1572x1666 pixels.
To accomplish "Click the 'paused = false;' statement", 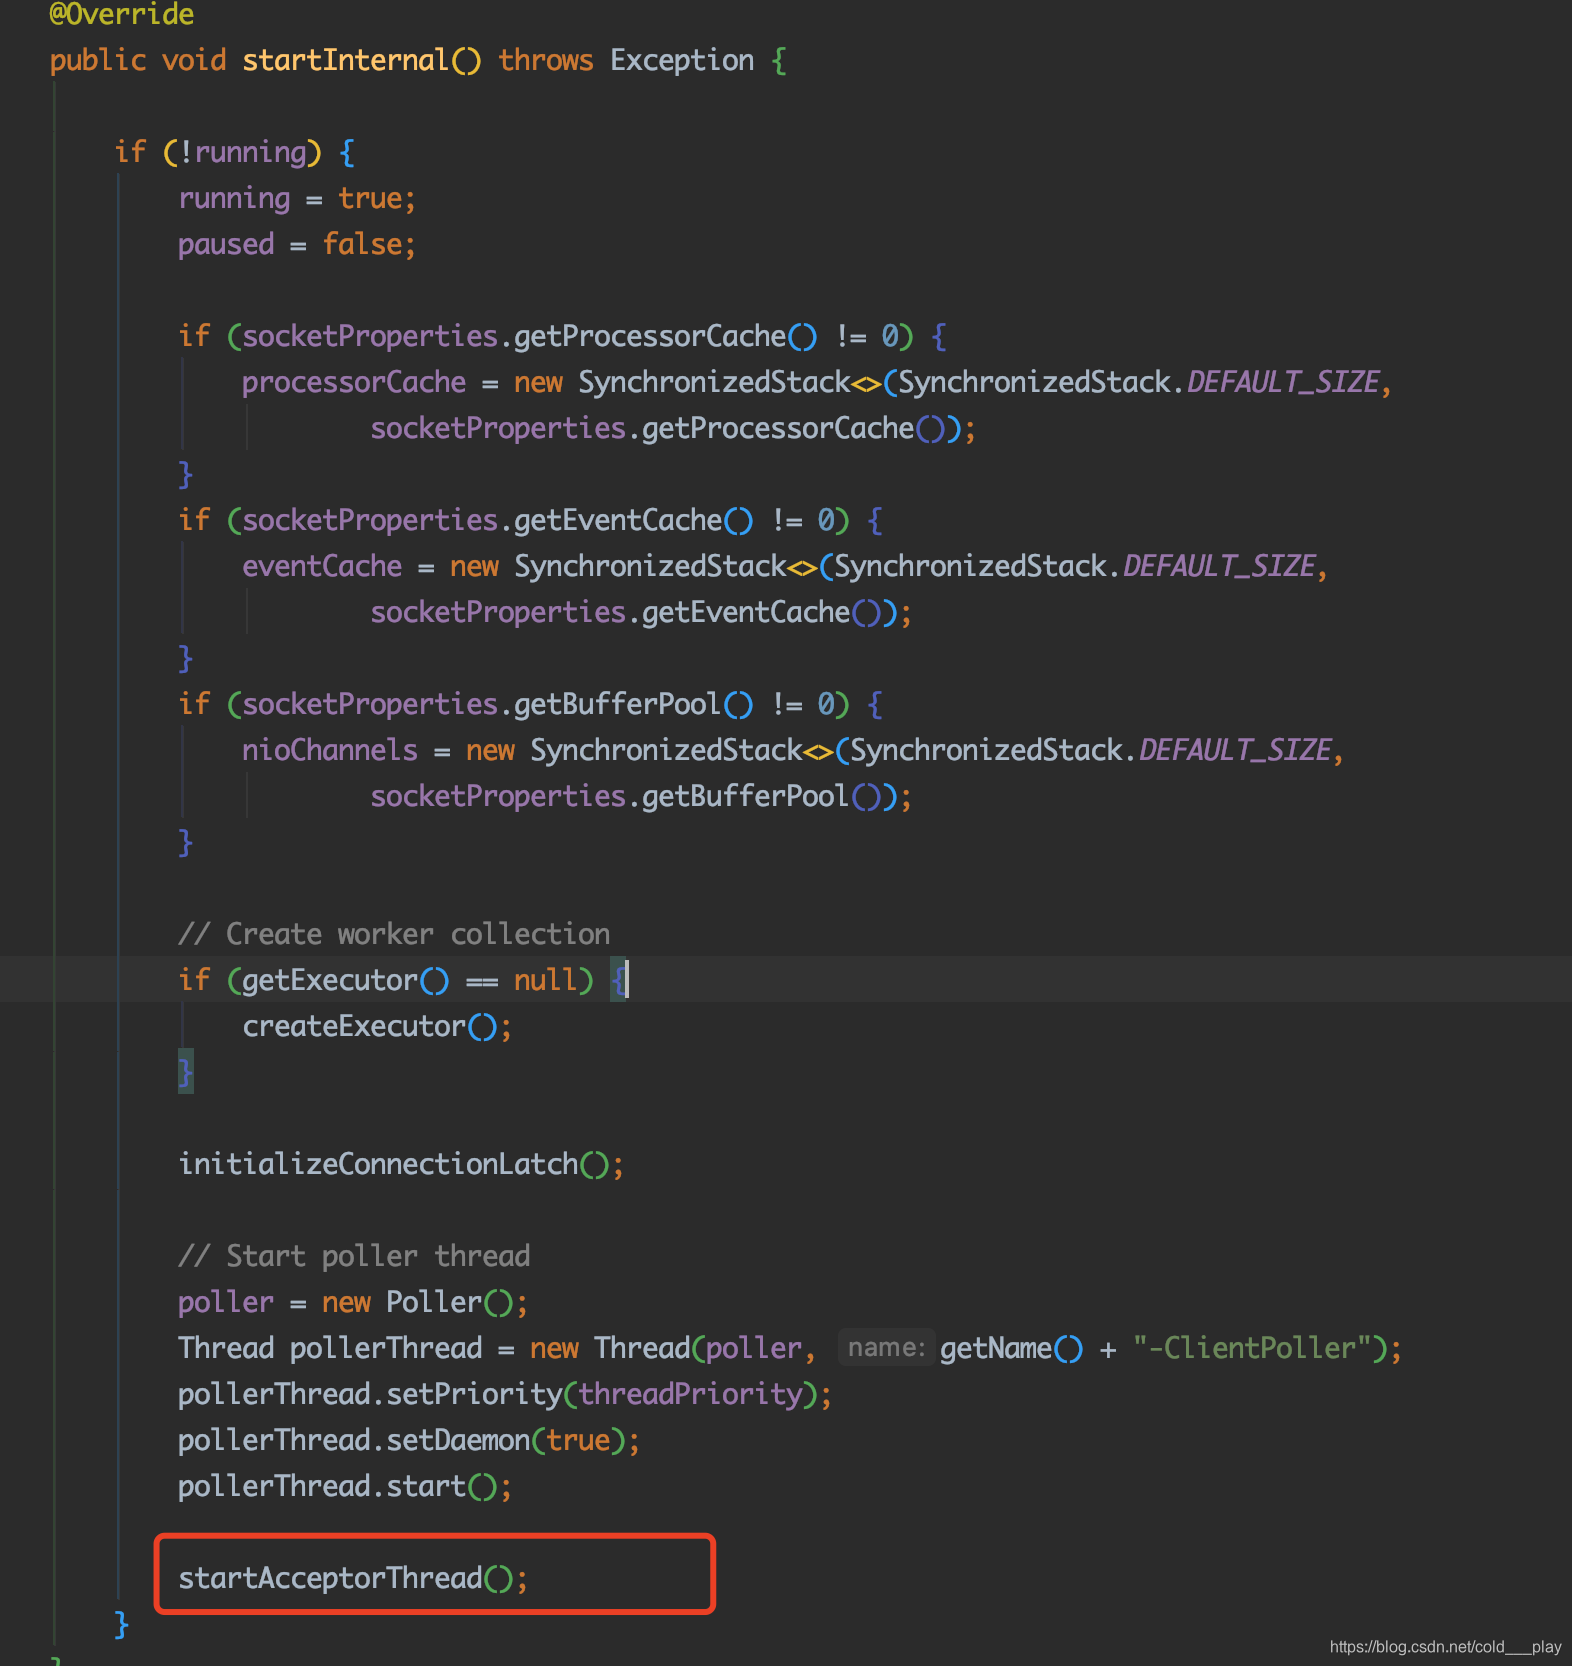I will coord(297,244).
